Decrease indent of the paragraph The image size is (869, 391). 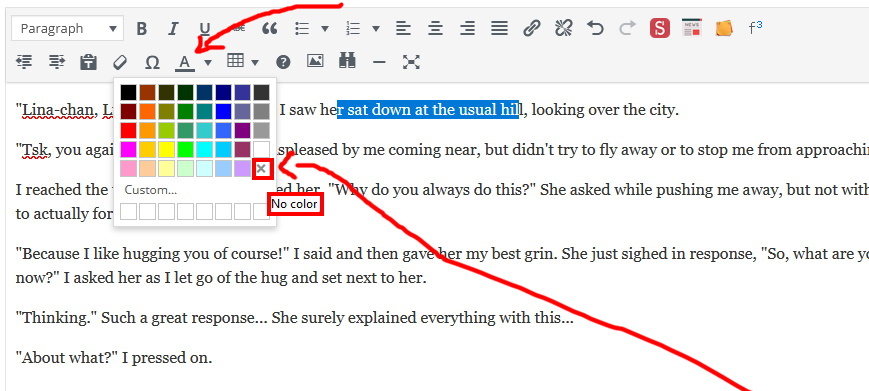coord(24,62)
